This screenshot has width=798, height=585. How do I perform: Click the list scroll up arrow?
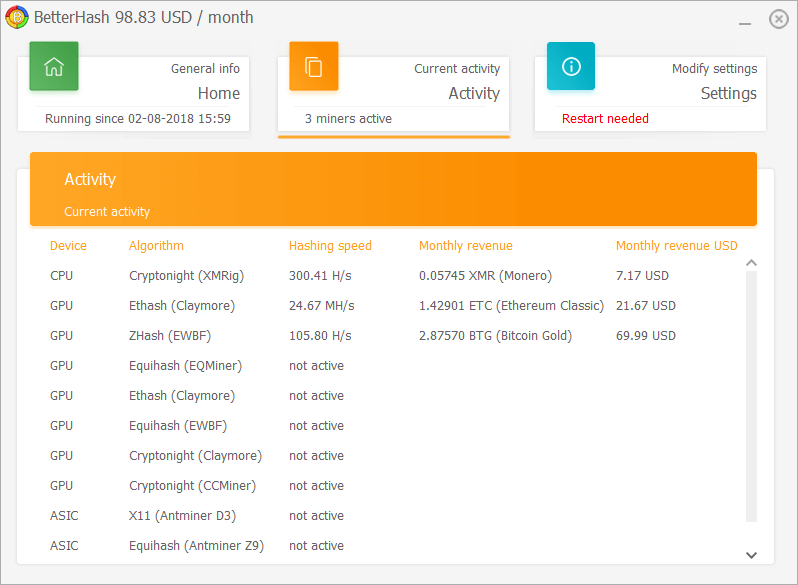[x=751, y=263]
